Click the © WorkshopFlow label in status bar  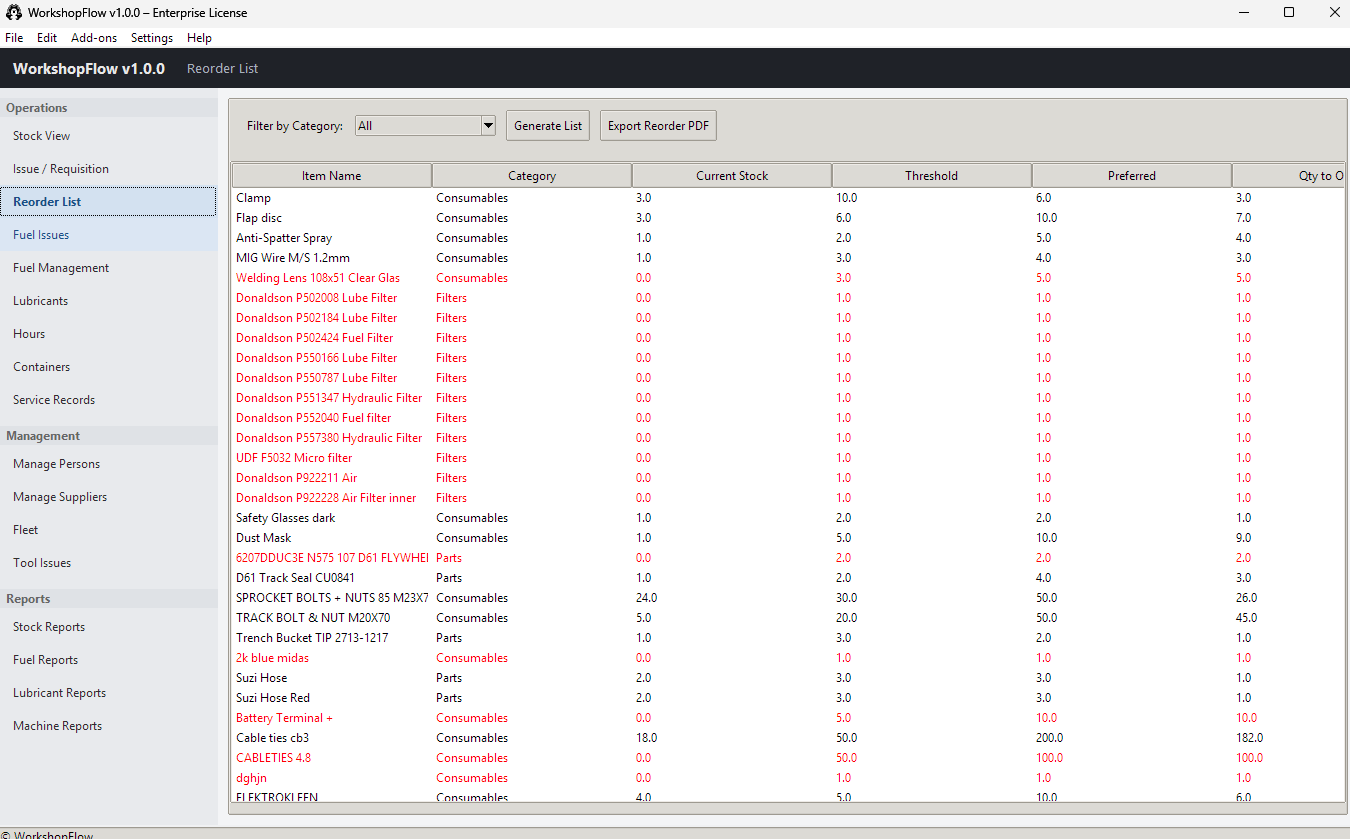pyautogui.click(x=47, y=833)
